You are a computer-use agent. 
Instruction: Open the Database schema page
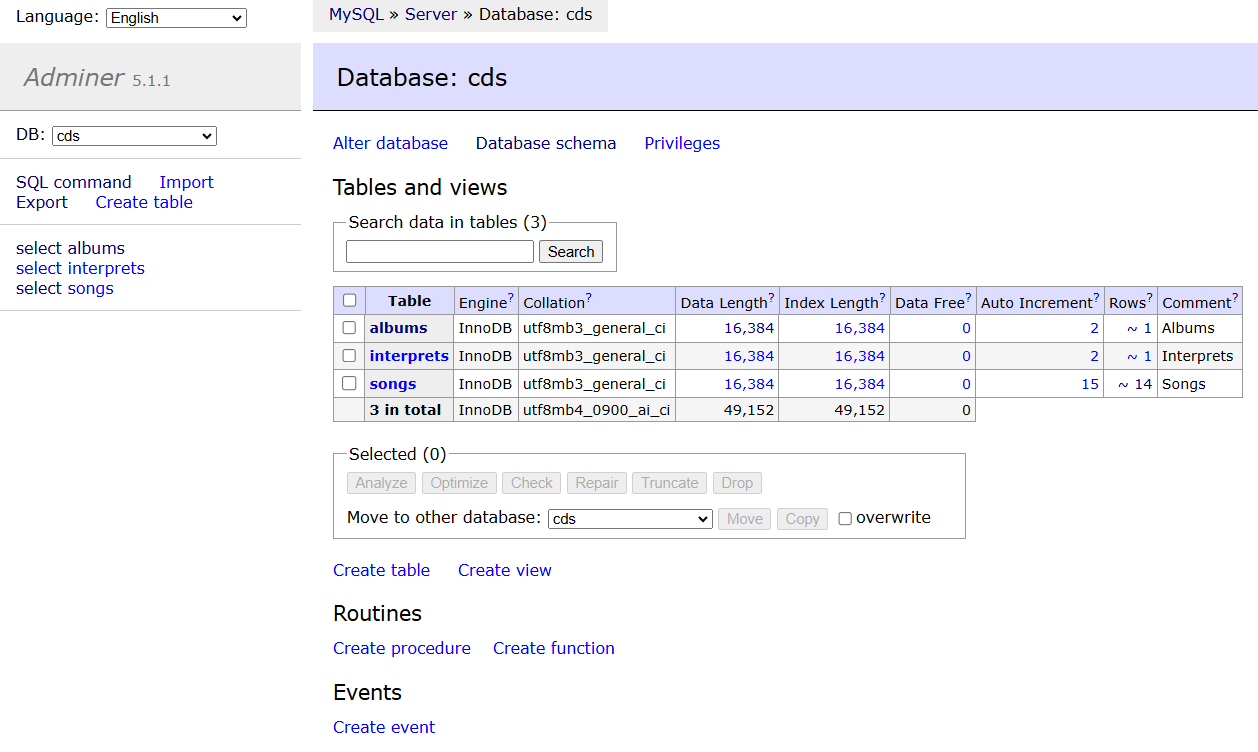(x=545, y=143)
